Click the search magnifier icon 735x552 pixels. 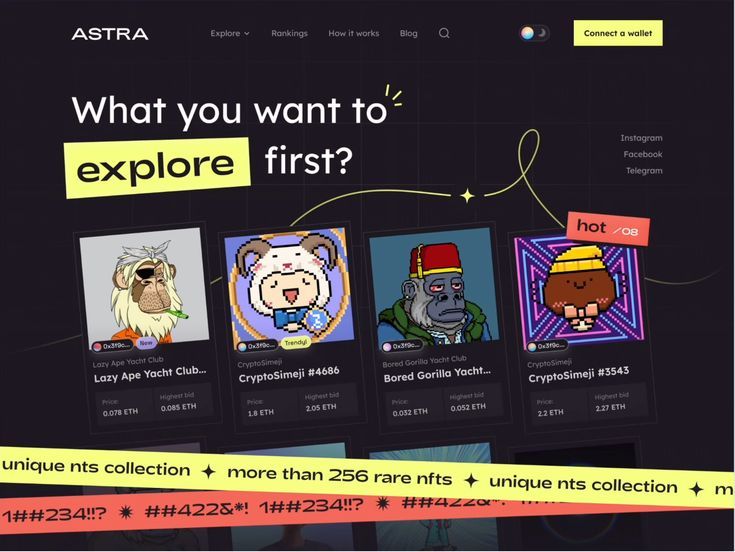(444, 33)
